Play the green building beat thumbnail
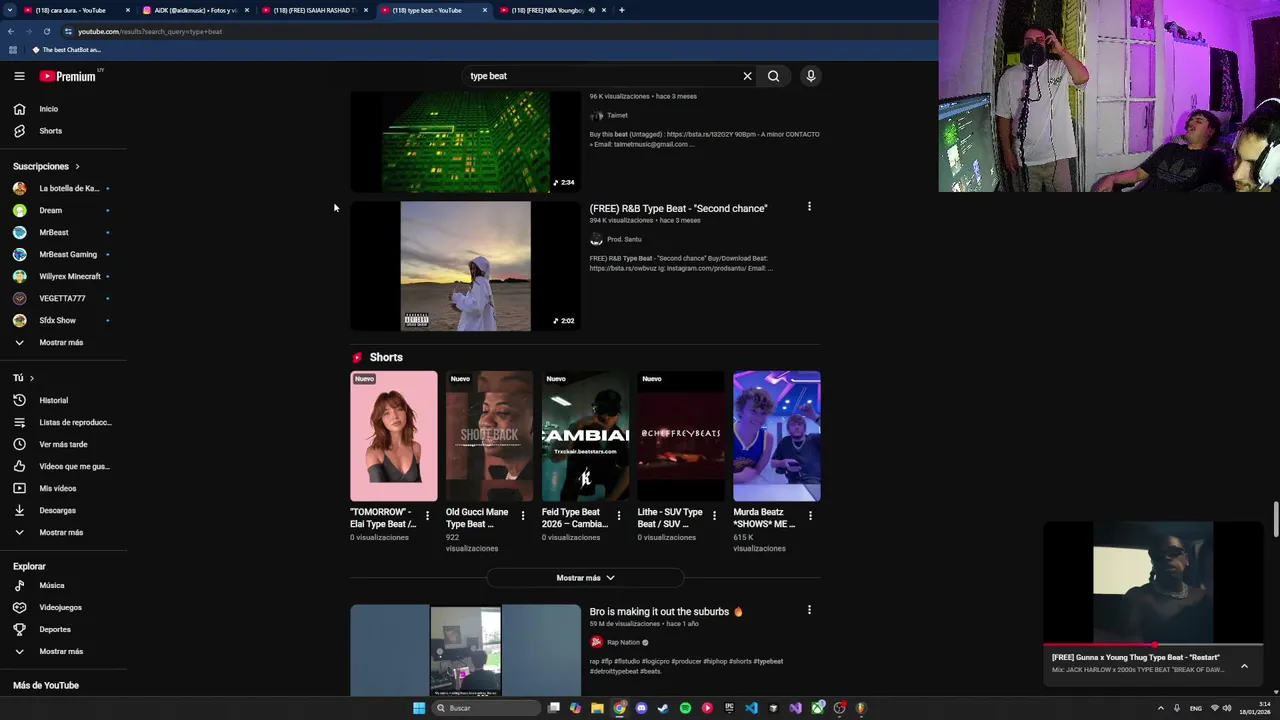1280x720 pixels. coord(465,141)
